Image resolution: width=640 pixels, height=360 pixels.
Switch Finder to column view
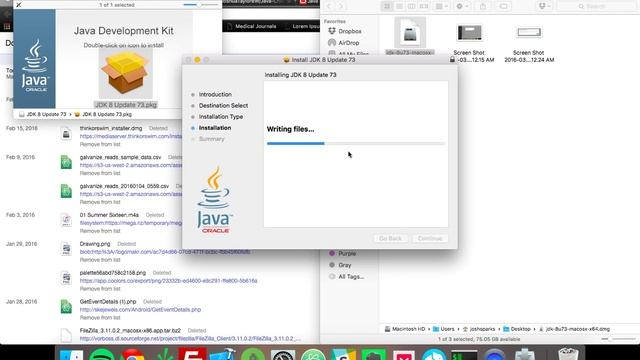[x=411, y=6]
